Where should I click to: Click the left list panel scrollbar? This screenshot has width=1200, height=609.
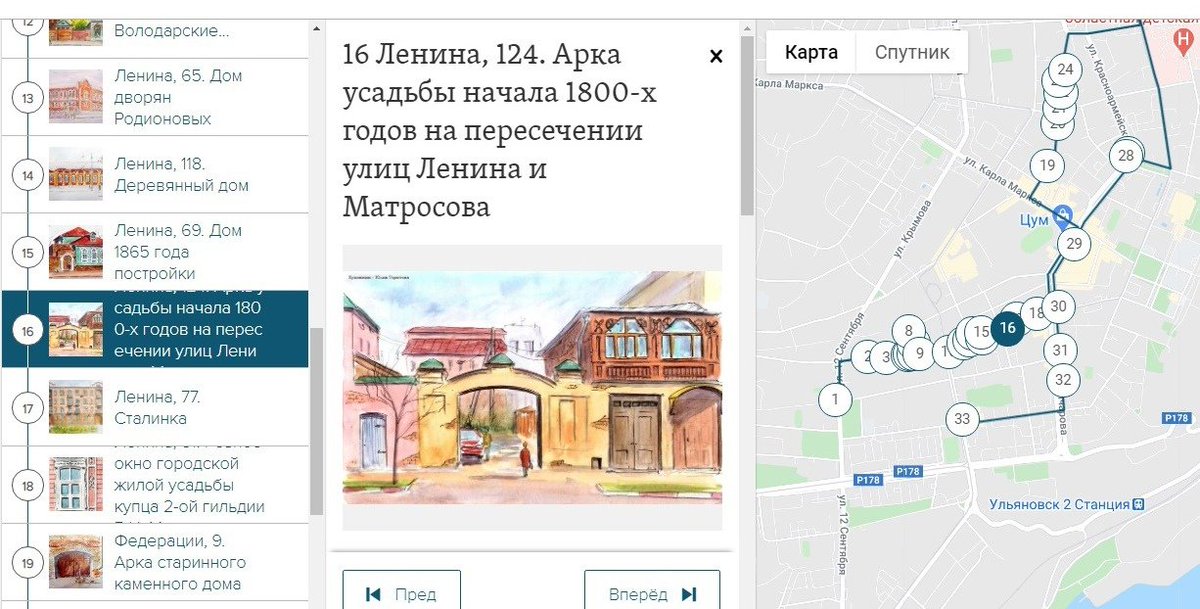pyautogui.click(x=317, y=421)
